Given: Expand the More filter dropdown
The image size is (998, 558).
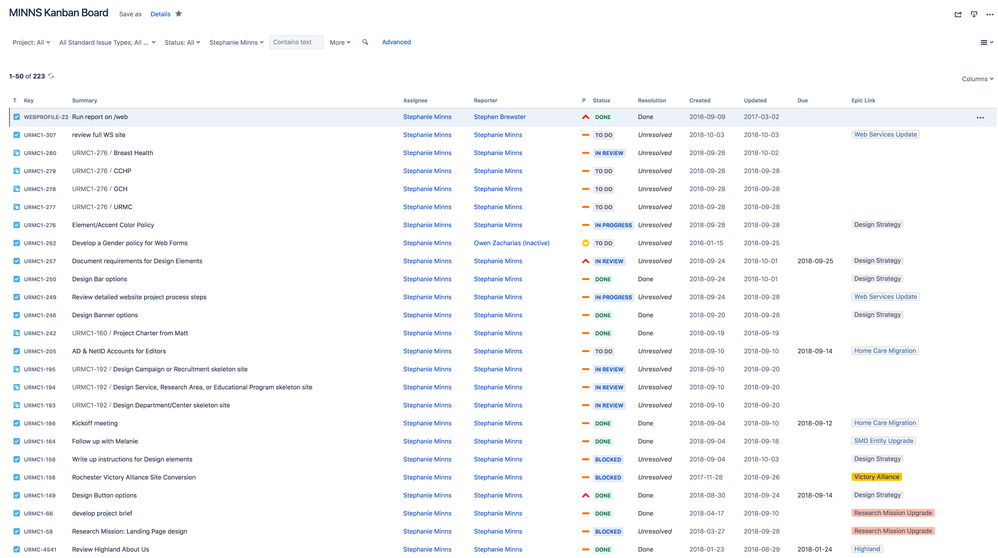Looking at the screenshot, I should click(x=340, y=43).
